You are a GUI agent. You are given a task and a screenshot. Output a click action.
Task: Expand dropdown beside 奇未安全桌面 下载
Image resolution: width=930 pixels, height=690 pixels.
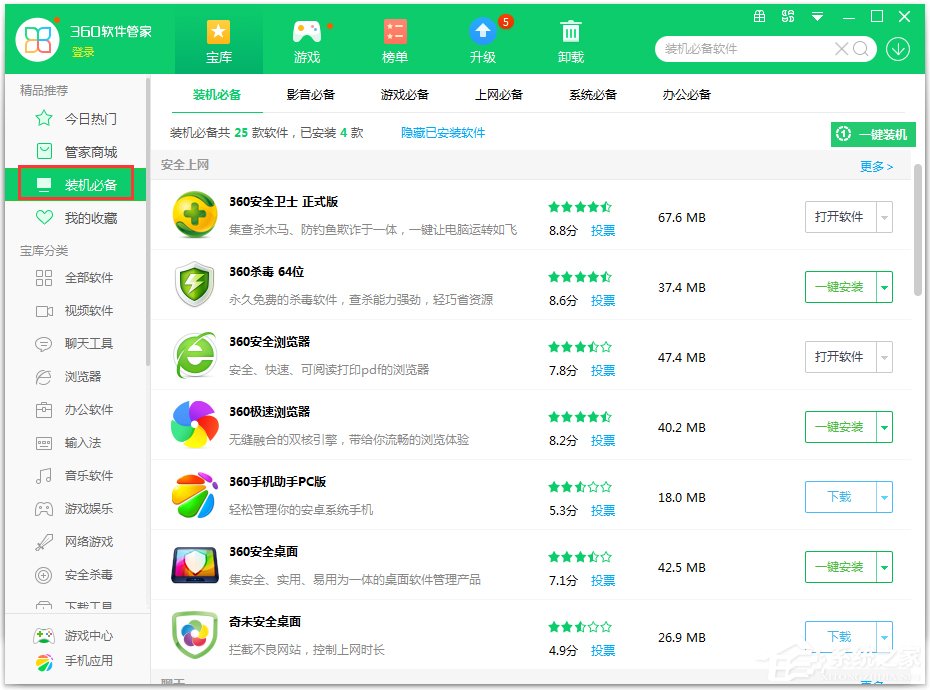click(x=884, y=637)
